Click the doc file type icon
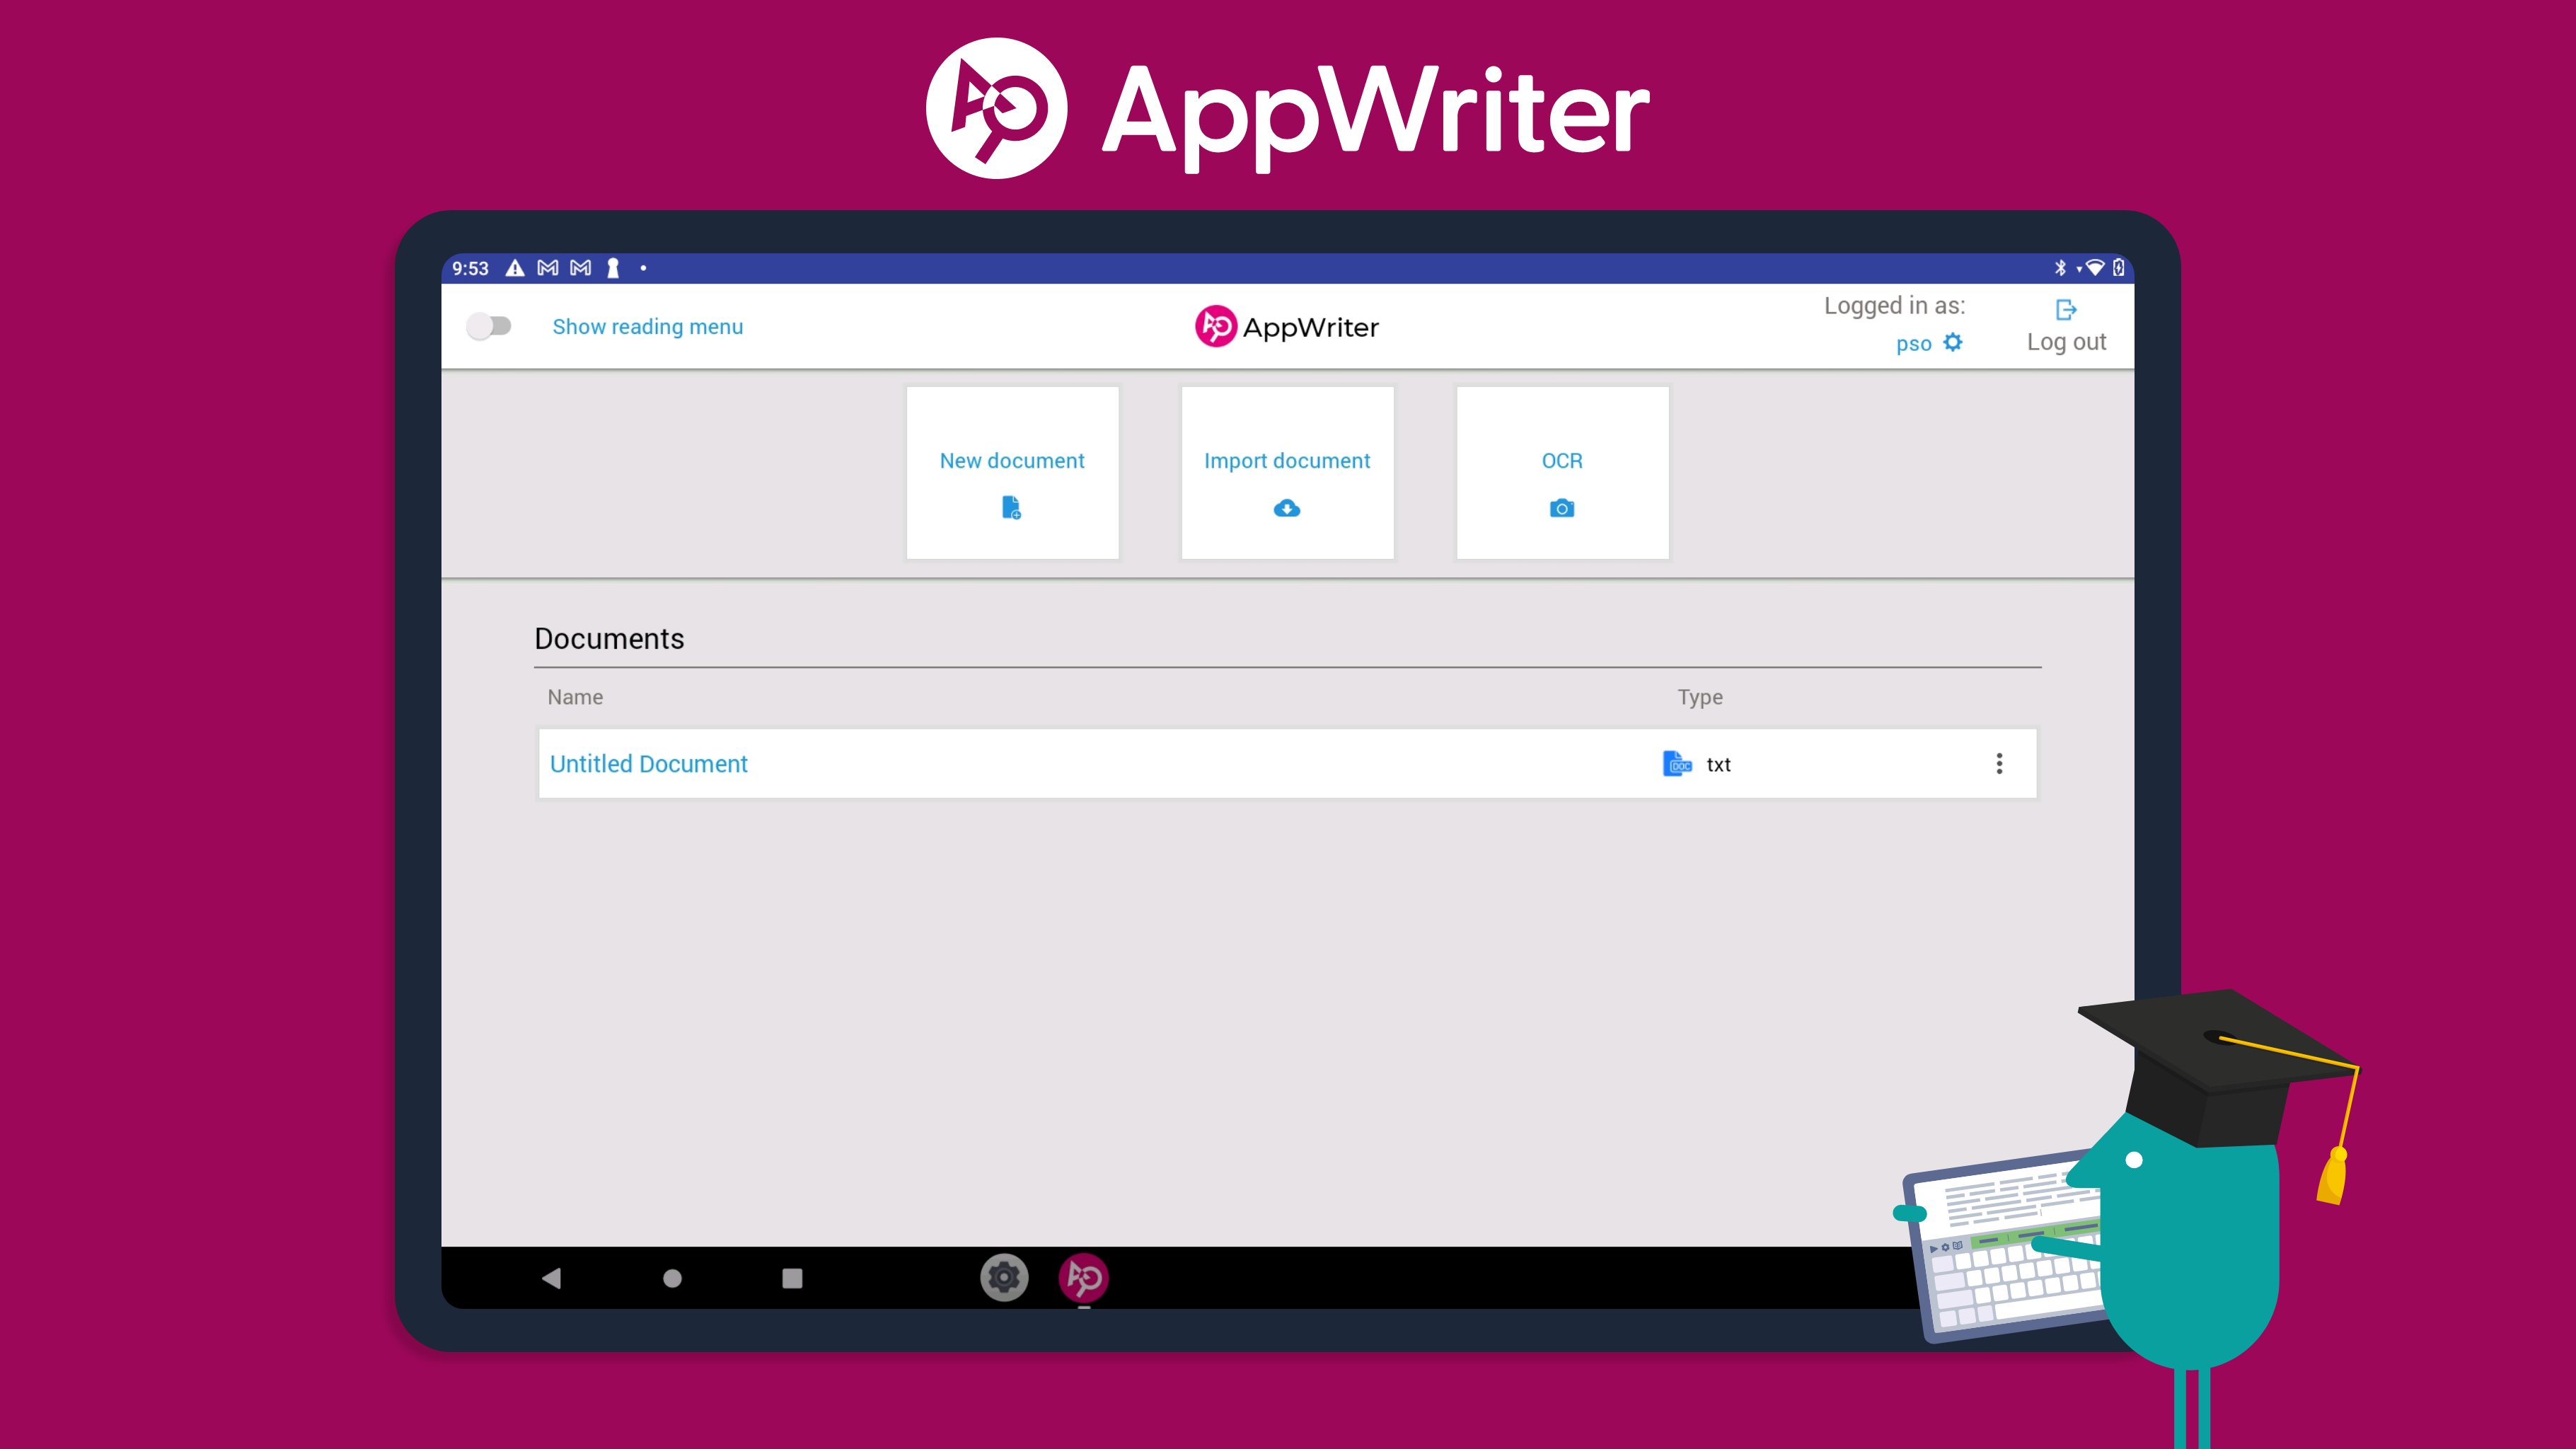 (x=1677, y=764)
